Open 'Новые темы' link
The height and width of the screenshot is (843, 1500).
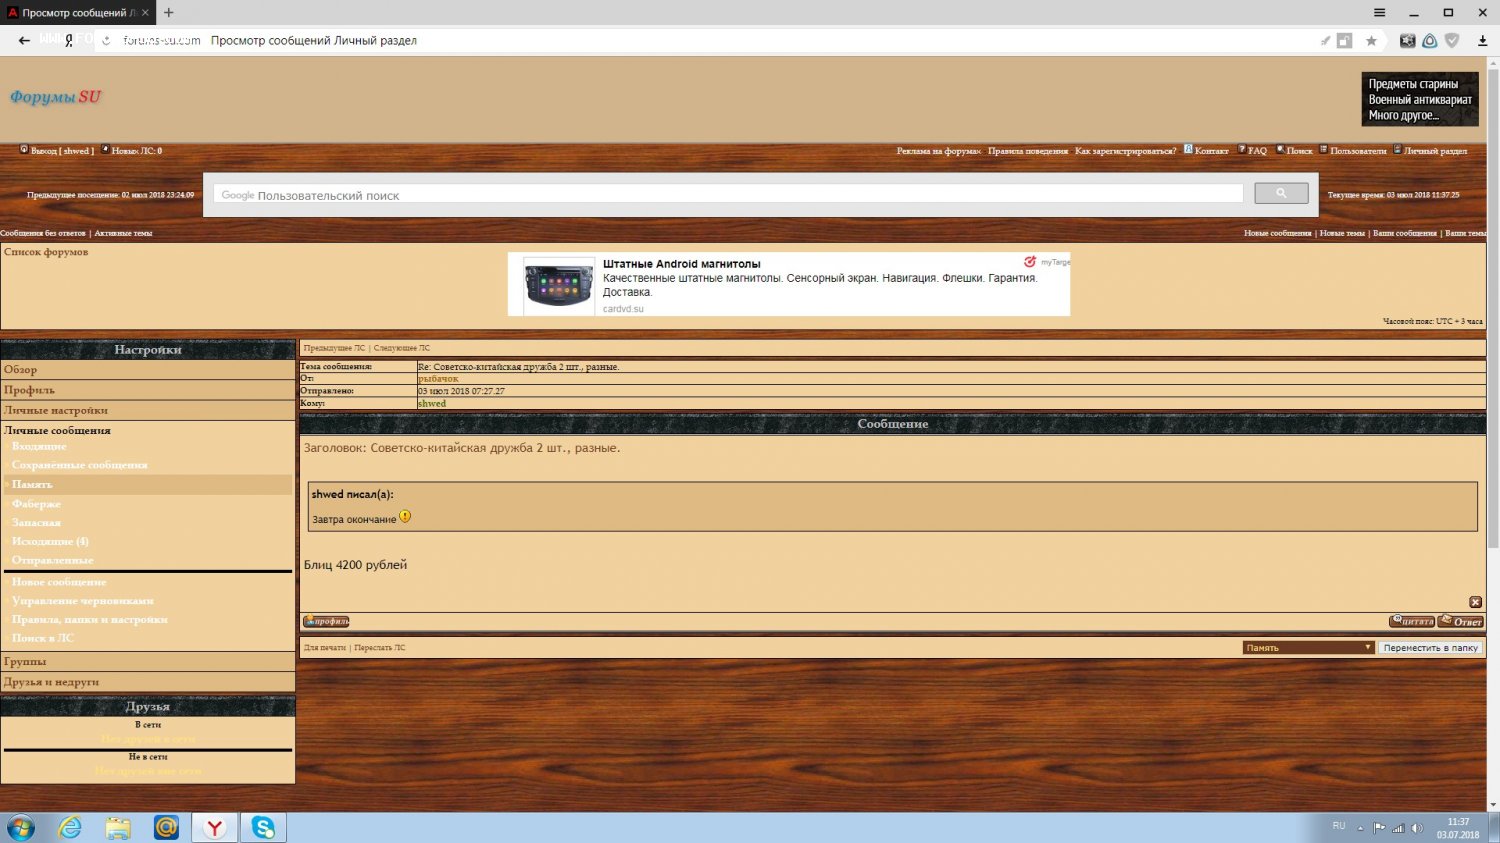pos(1342,233)
